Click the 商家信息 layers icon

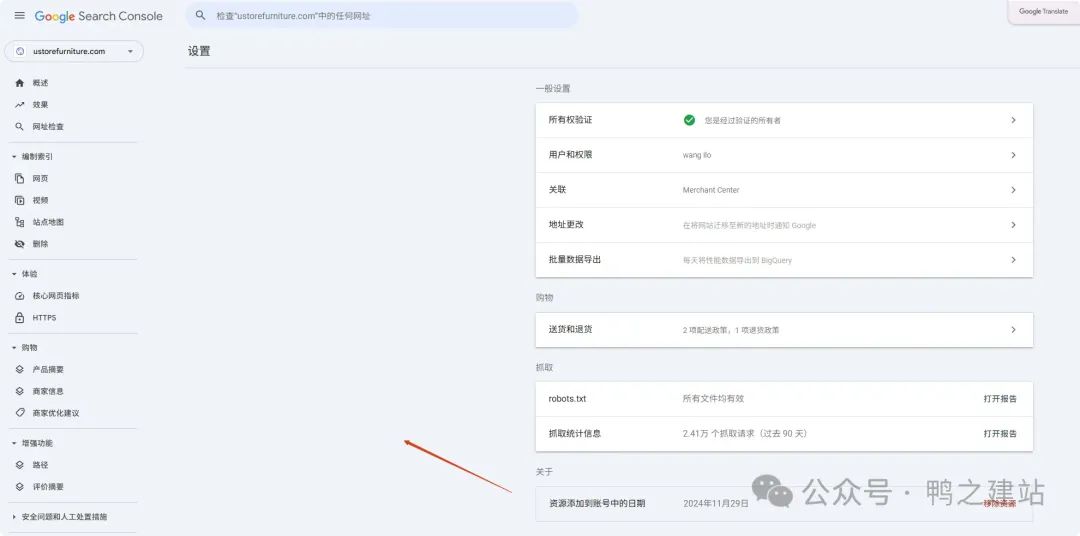tap(19, 391)
